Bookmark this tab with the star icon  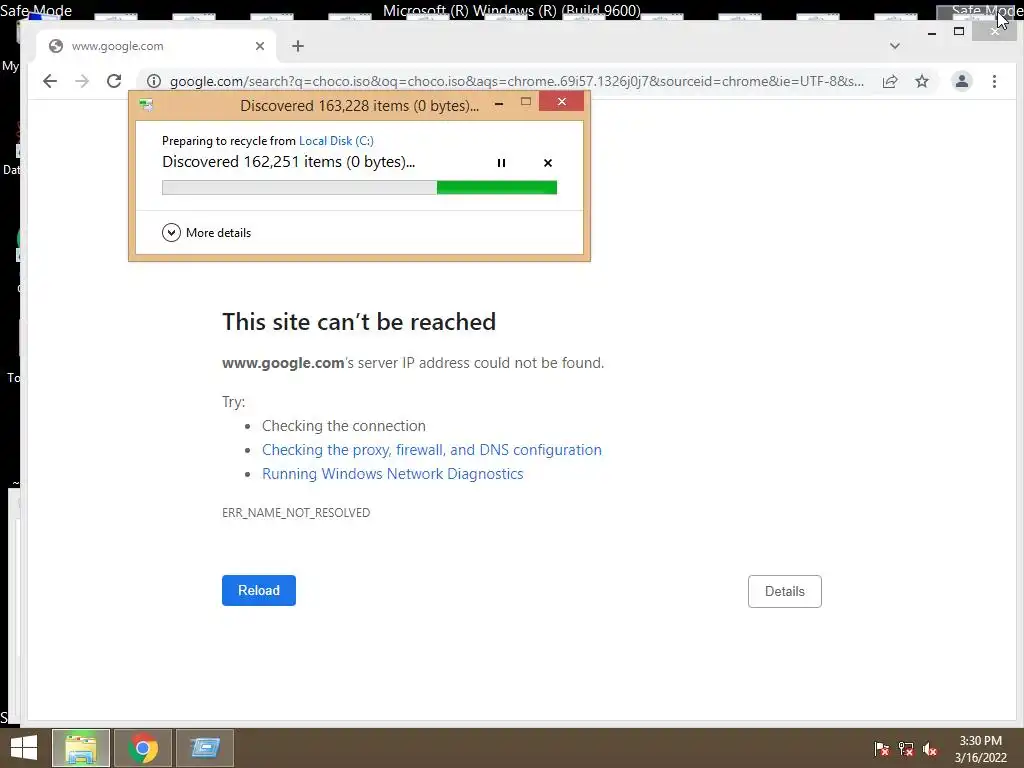[x=921, y=81]
